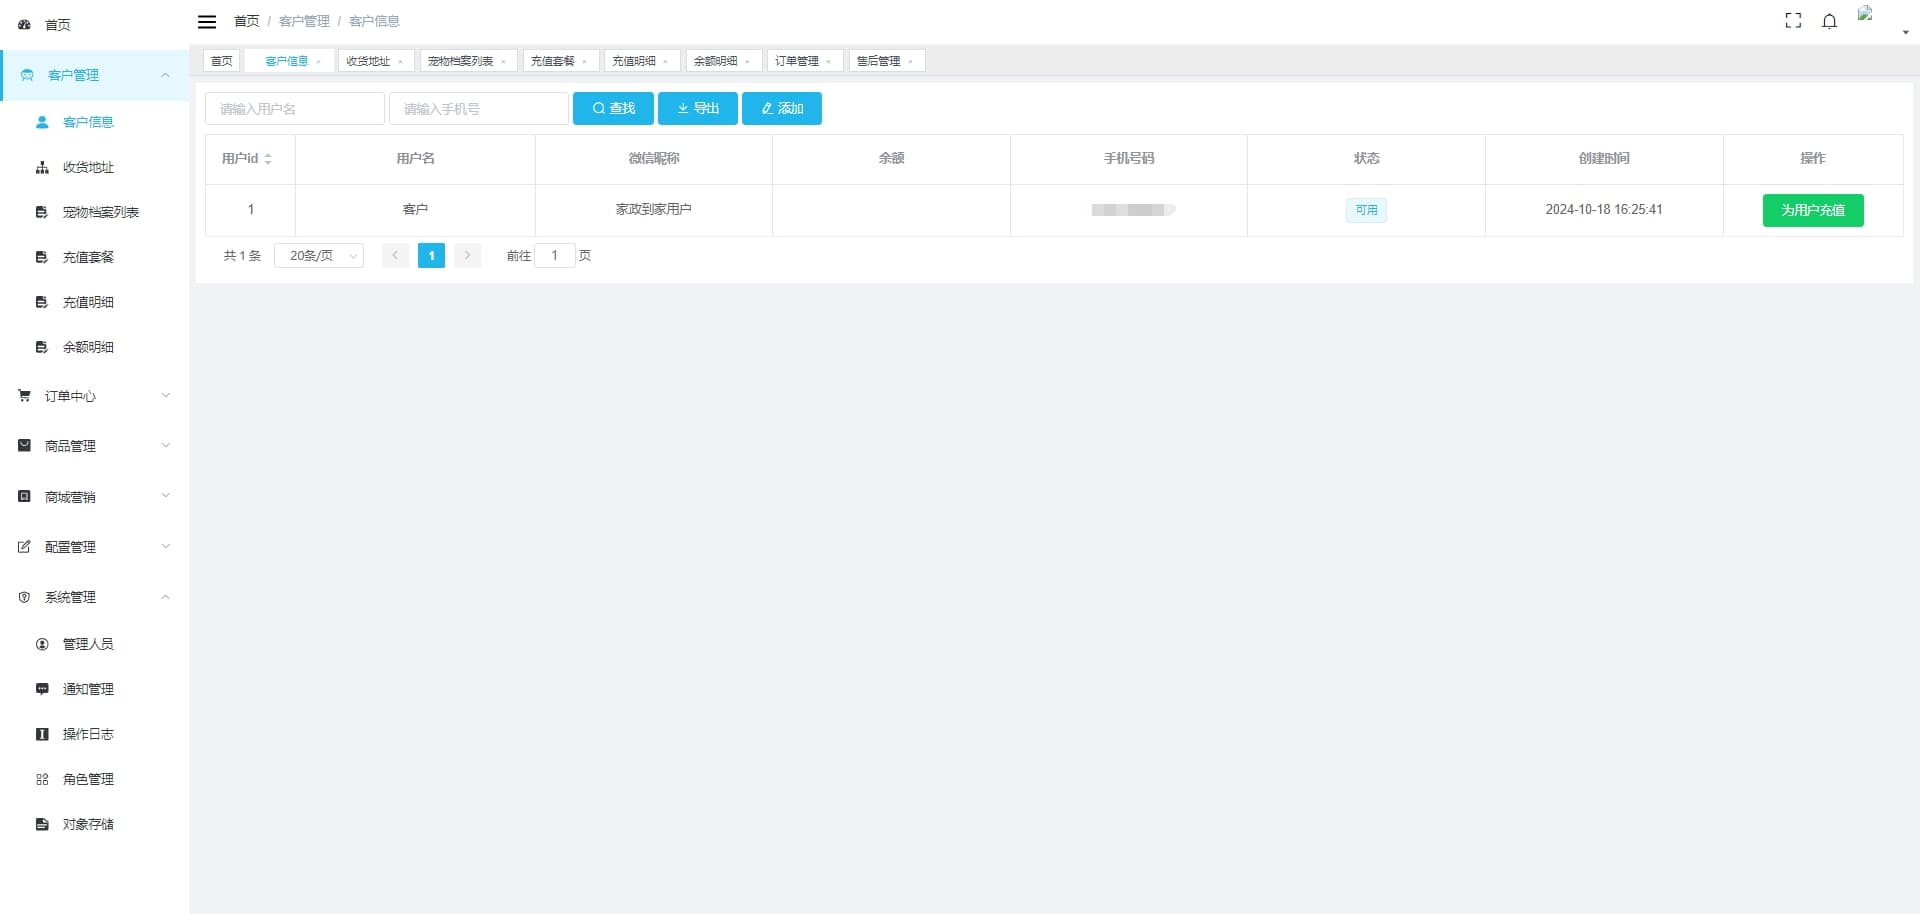Click the 添加 add button
1920x919 pixels.
(x=782, y=109)
